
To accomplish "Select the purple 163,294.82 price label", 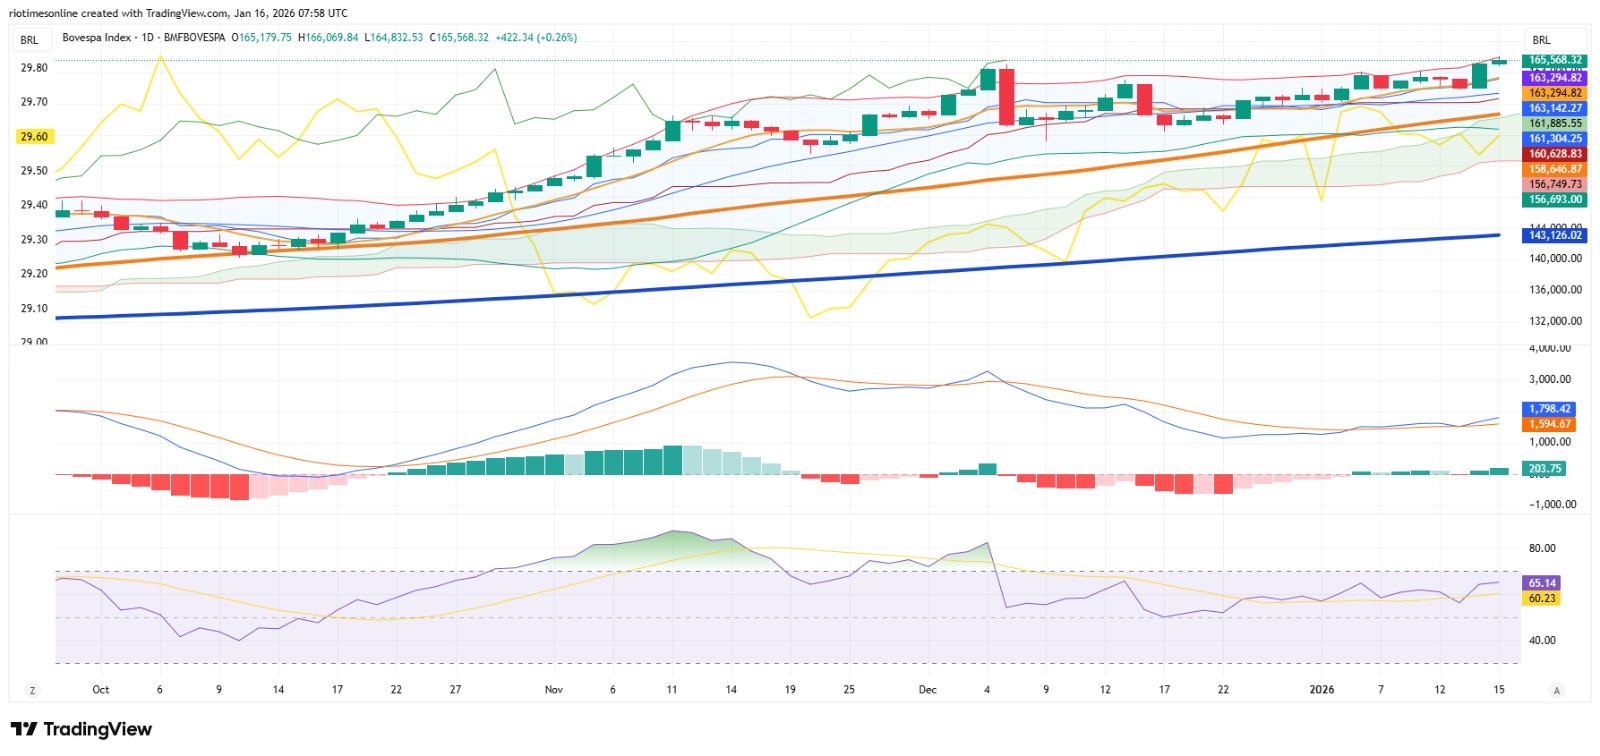I will tap(1555, 77).
